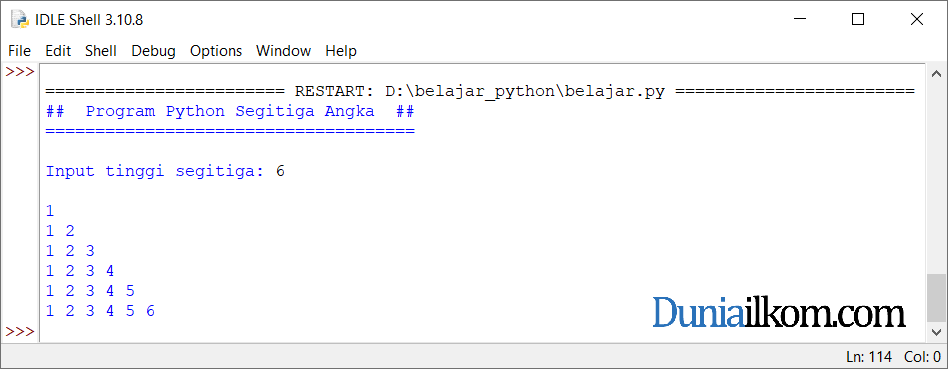Viewport: 948px width, 369px height.
Task: Click the IDLE Python icon in title bar
Action: click(20, 20)
